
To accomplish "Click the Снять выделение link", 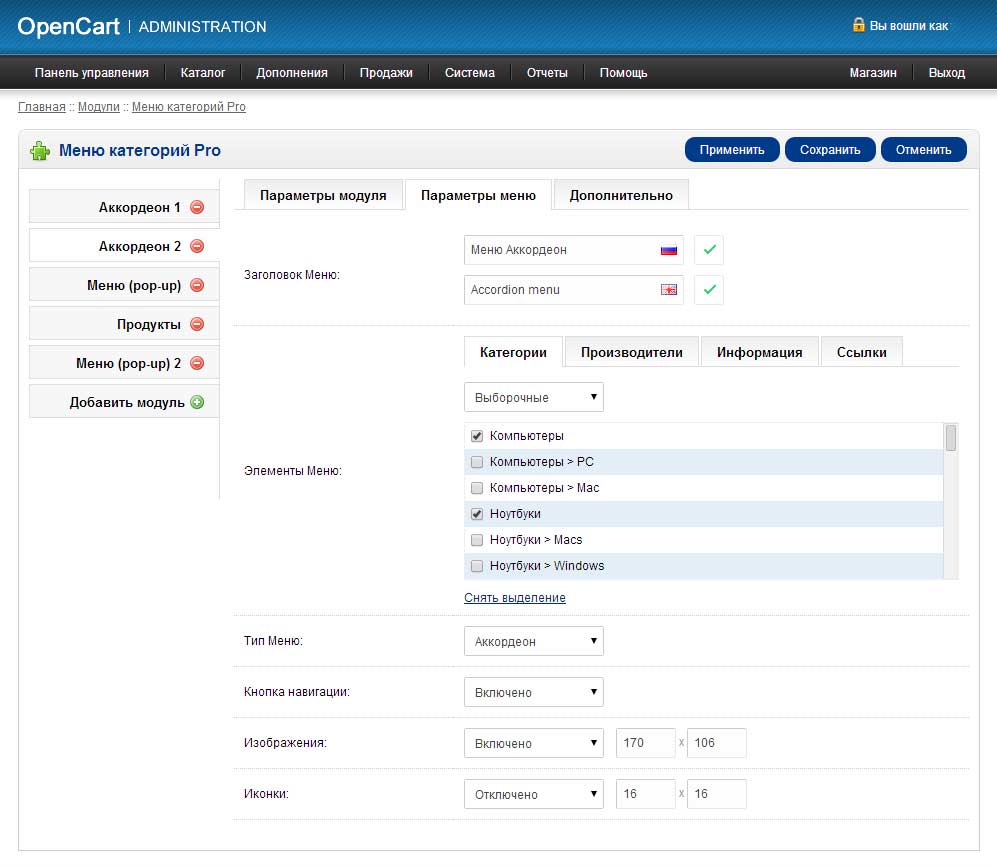I will (x=515, y=598).
